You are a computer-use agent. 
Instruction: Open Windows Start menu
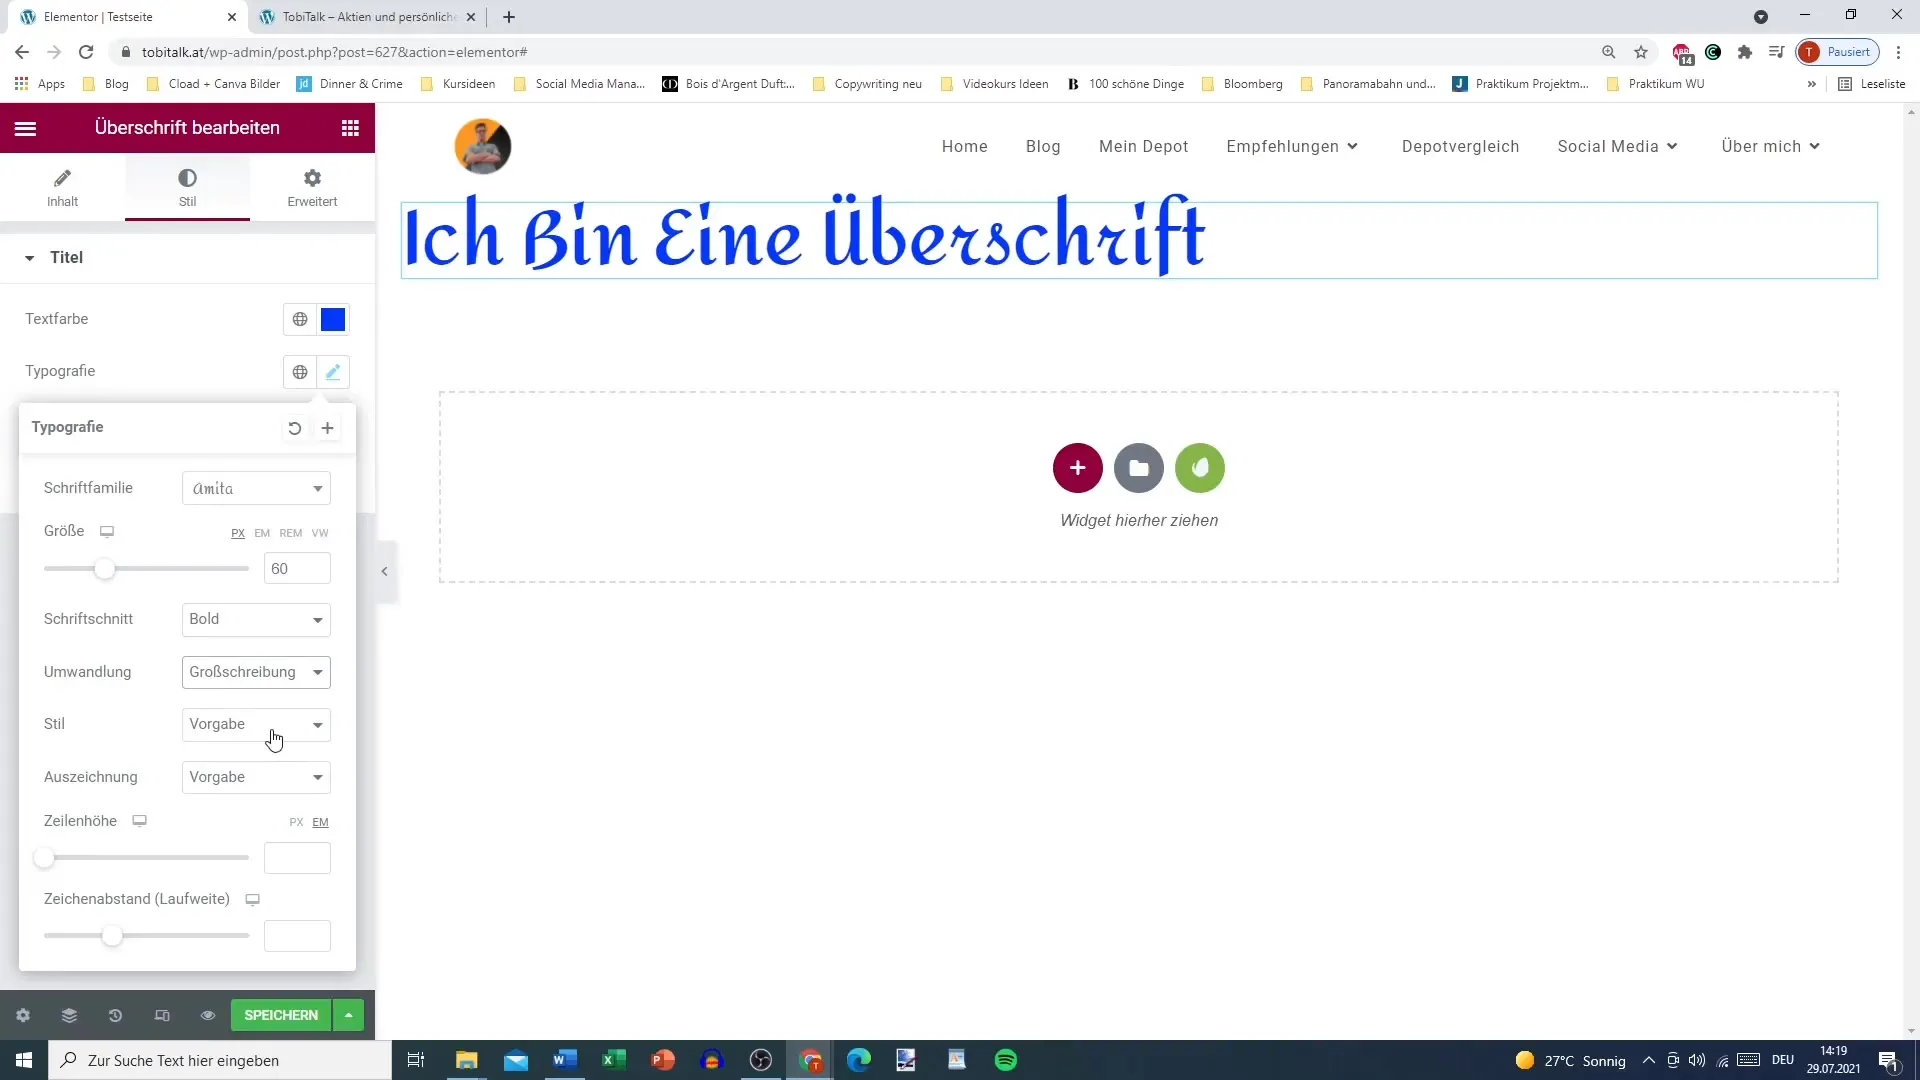(x=24, y=1060)
